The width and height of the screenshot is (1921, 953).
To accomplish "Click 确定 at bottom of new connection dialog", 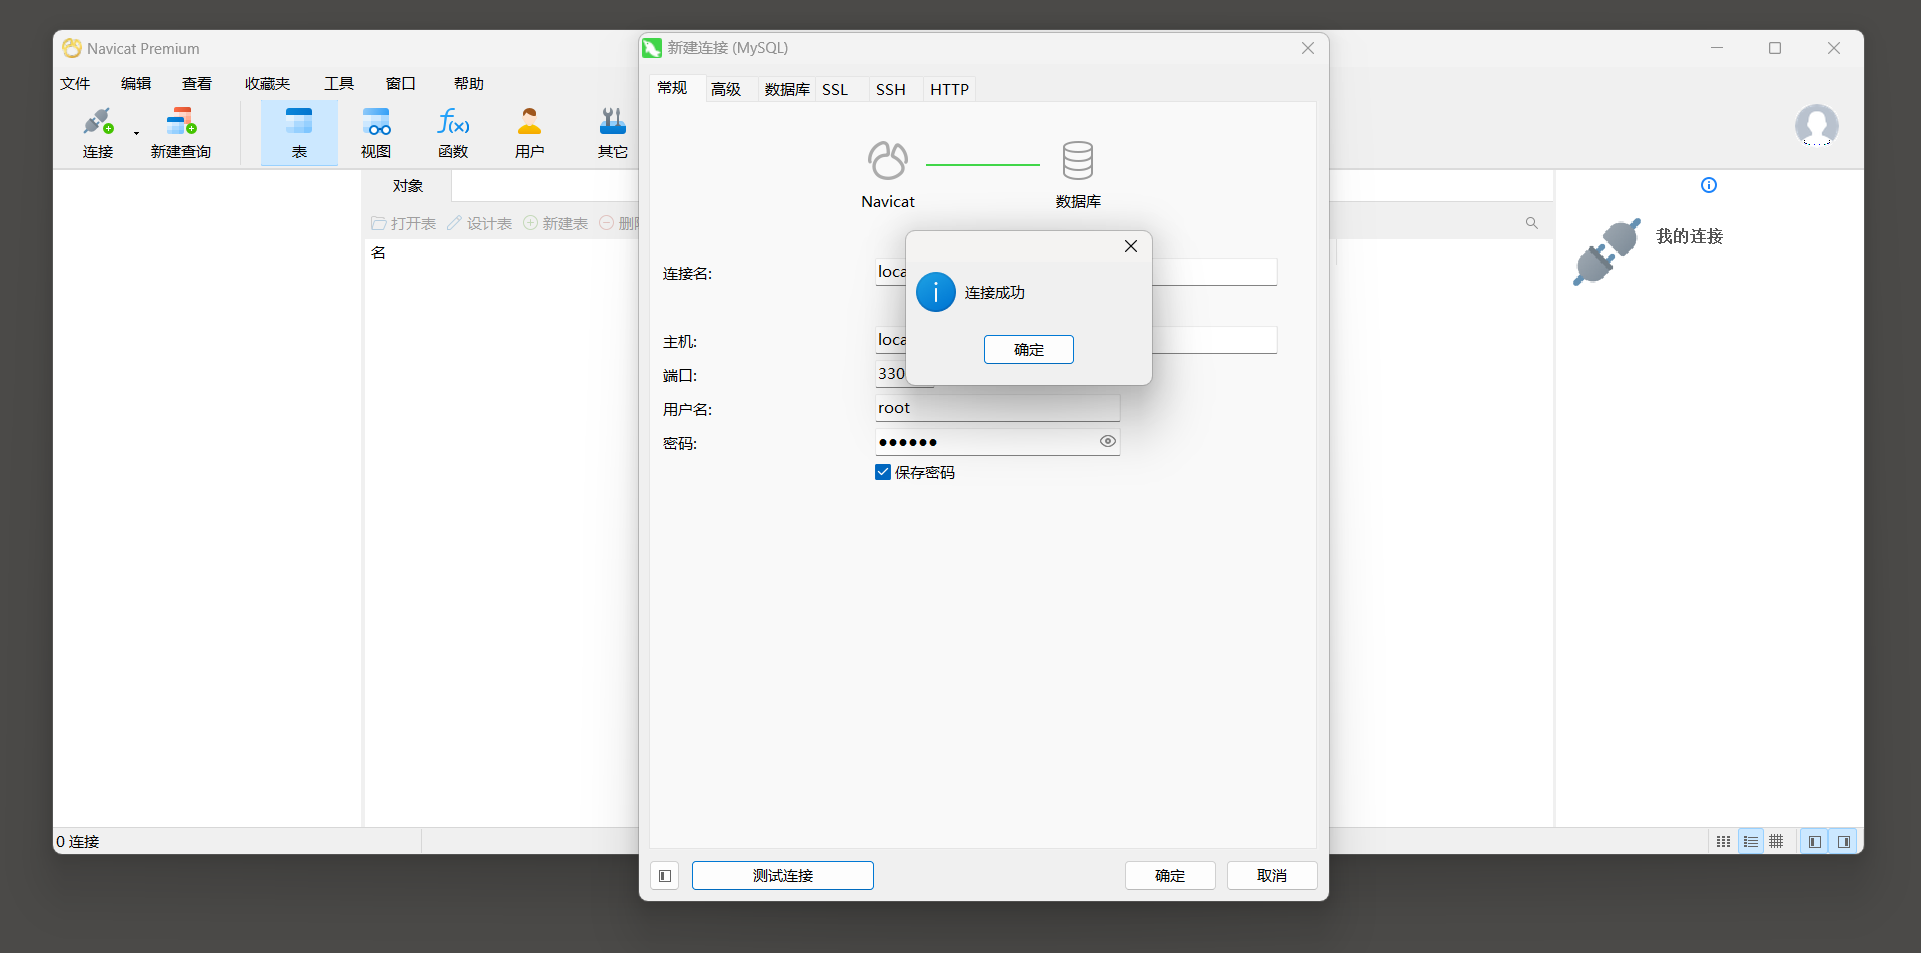I will pos(1170,876).
